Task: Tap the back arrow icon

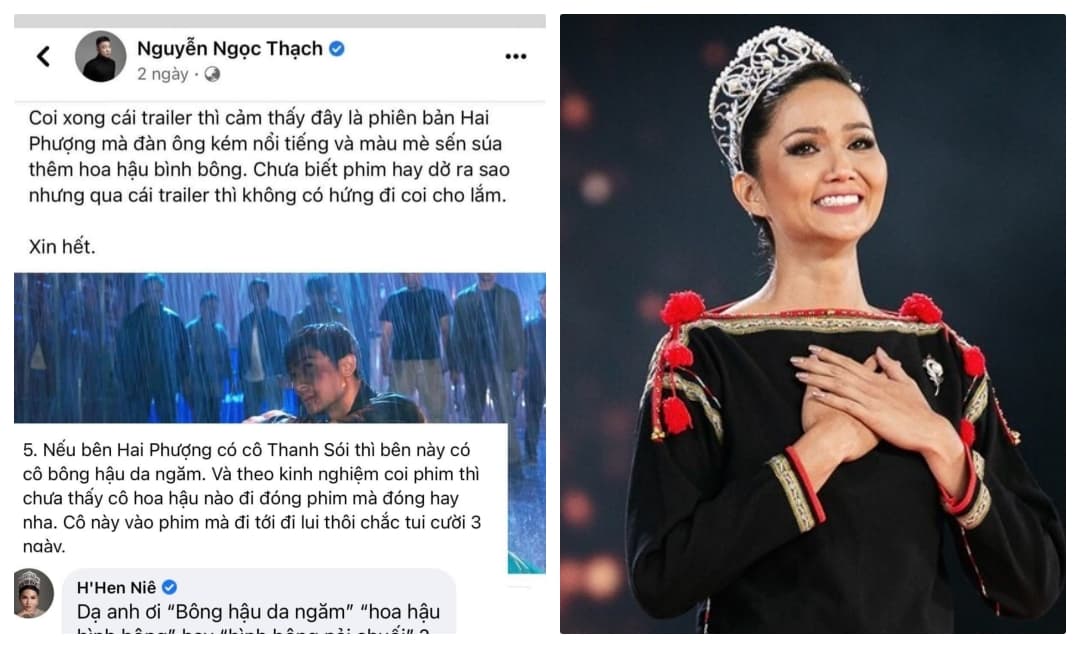Action: [44, 56]
